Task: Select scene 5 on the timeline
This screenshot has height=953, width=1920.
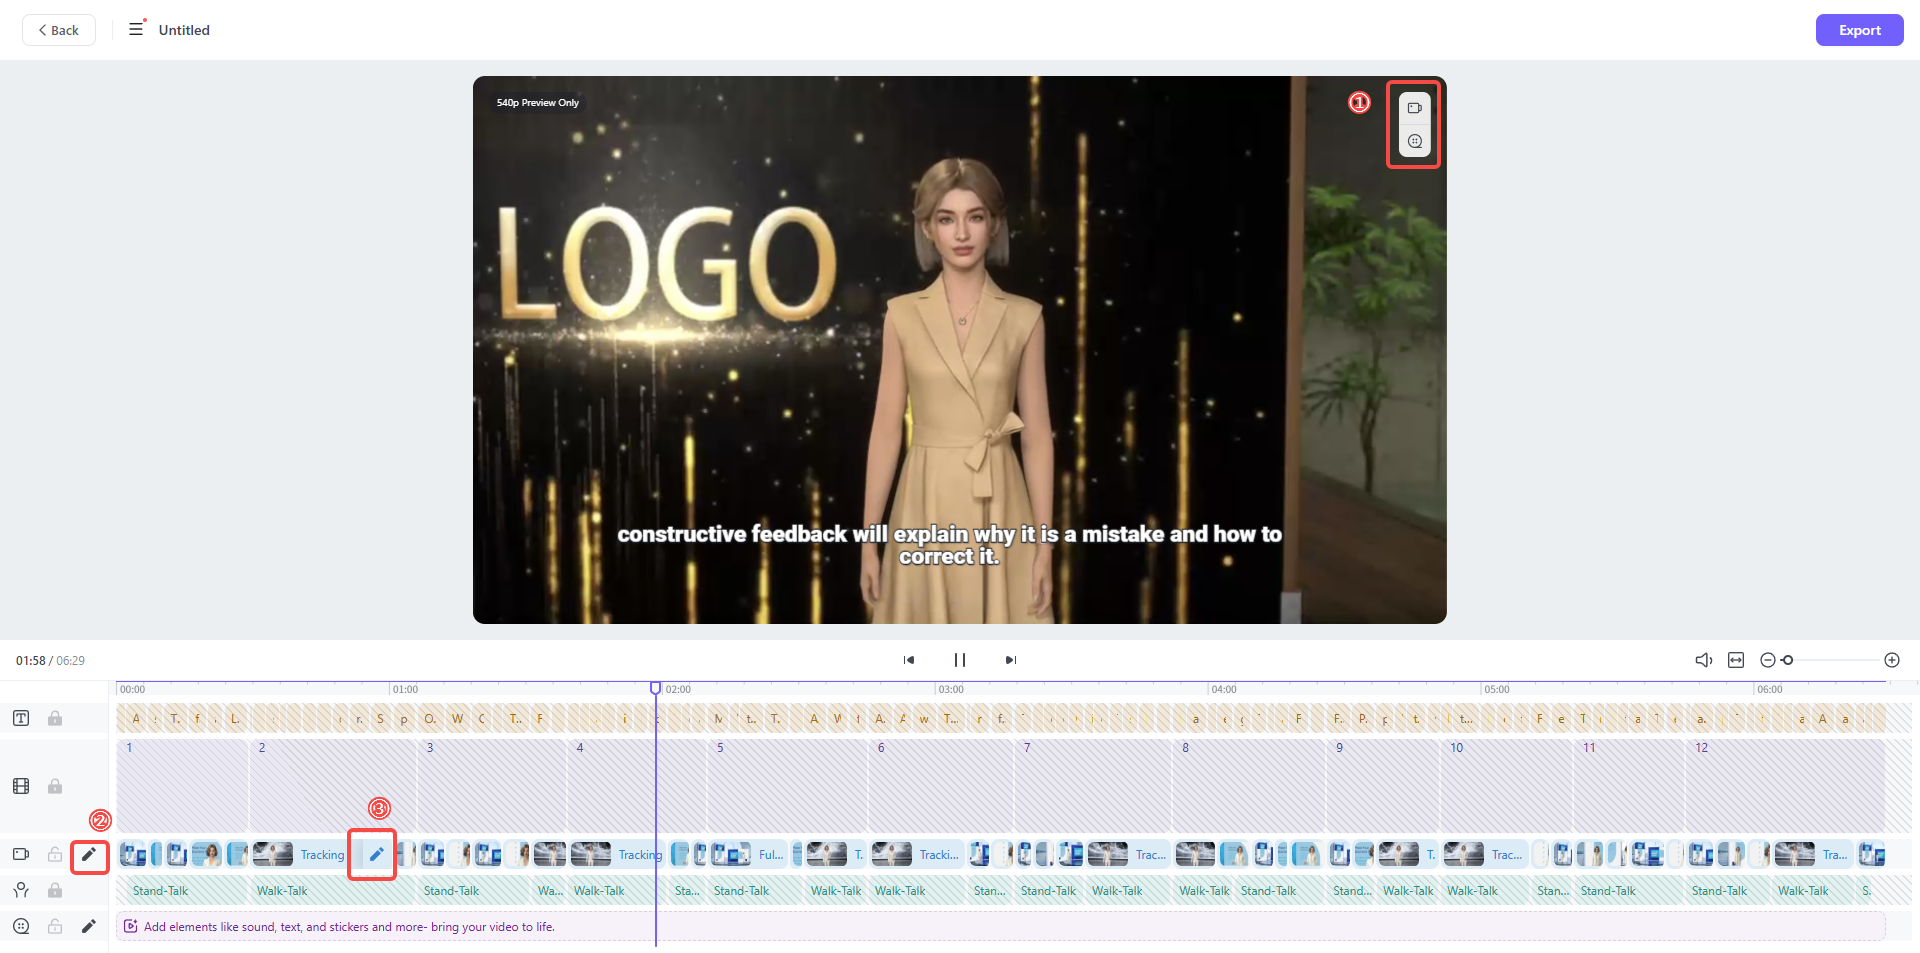Action: coord(787,786)
